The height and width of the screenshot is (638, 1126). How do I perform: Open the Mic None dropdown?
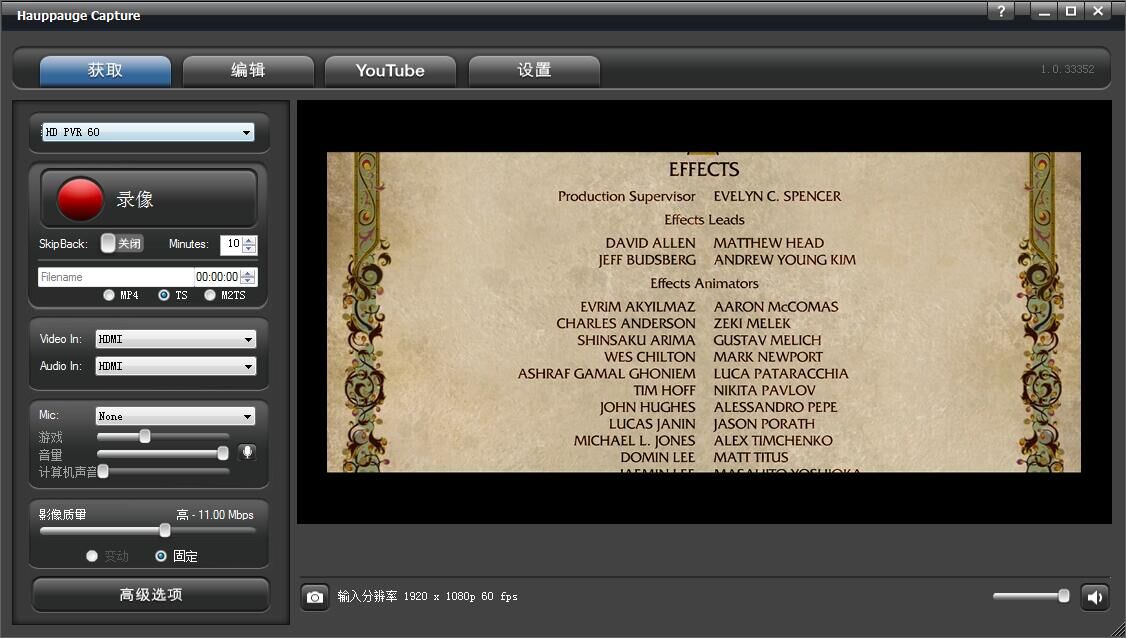(x=175, y=416)
